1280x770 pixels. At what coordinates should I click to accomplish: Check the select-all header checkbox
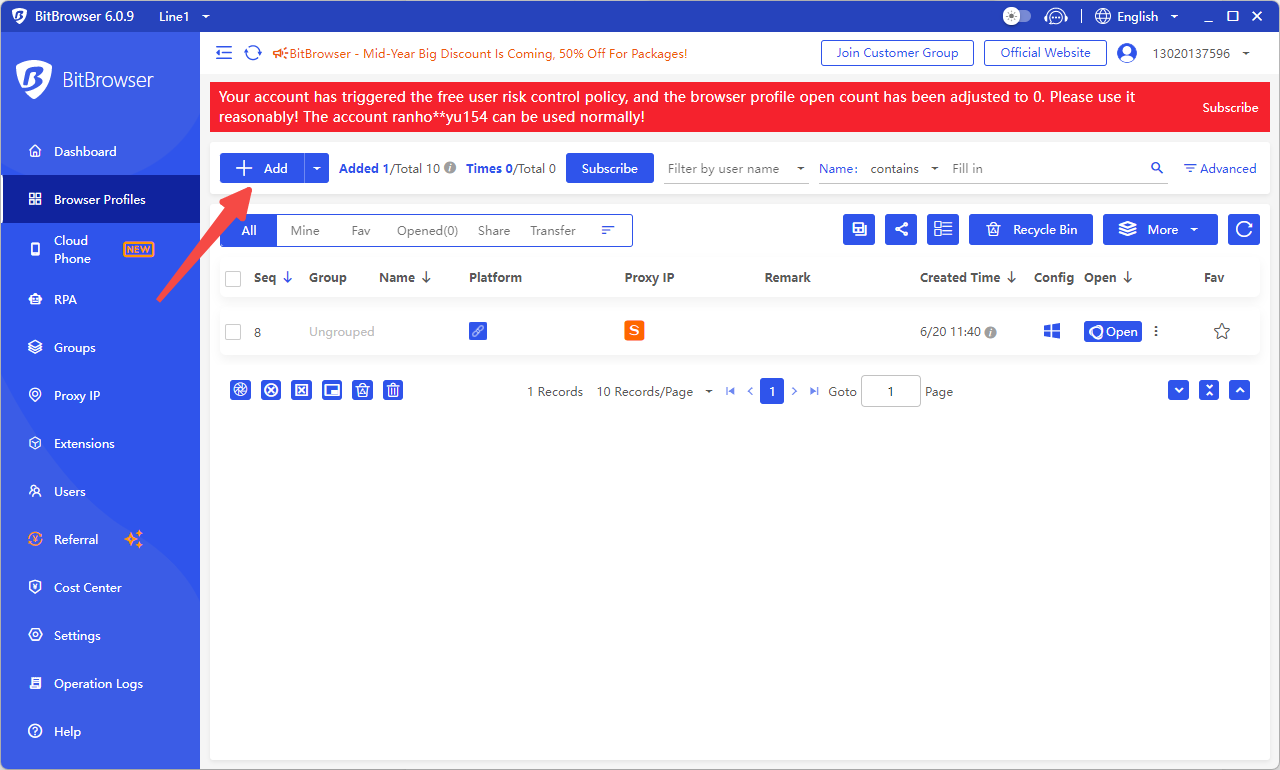(233, 279)
